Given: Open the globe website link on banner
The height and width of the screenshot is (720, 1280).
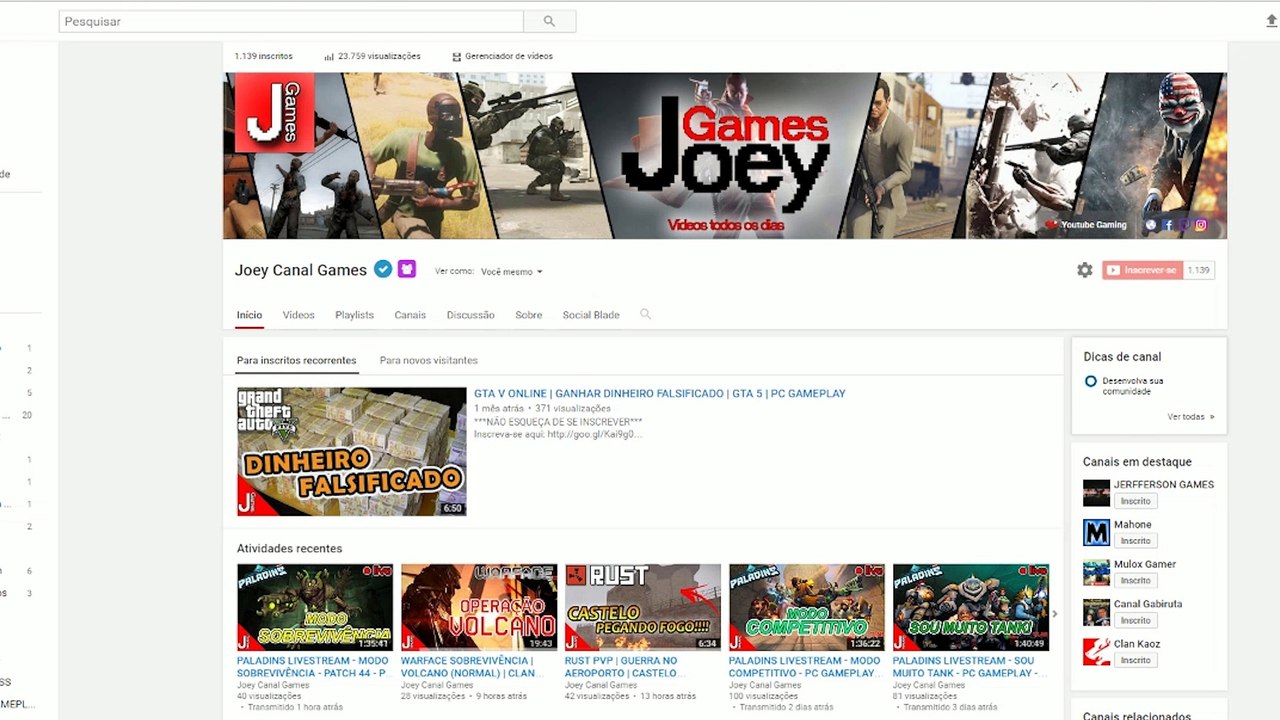Looking at the screenshot, I should pyautogui.click(x=1151, y=225).
